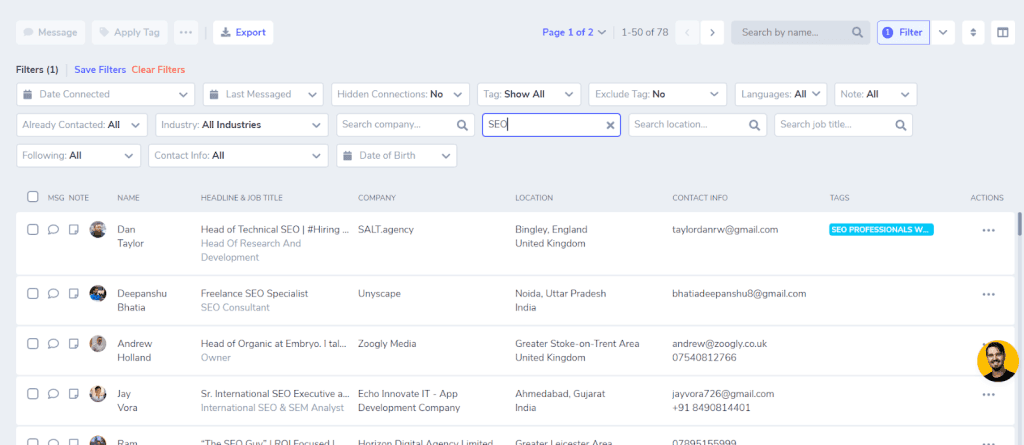
Task: Click the column layout icon at top right
Action: tap(1002, 32)
